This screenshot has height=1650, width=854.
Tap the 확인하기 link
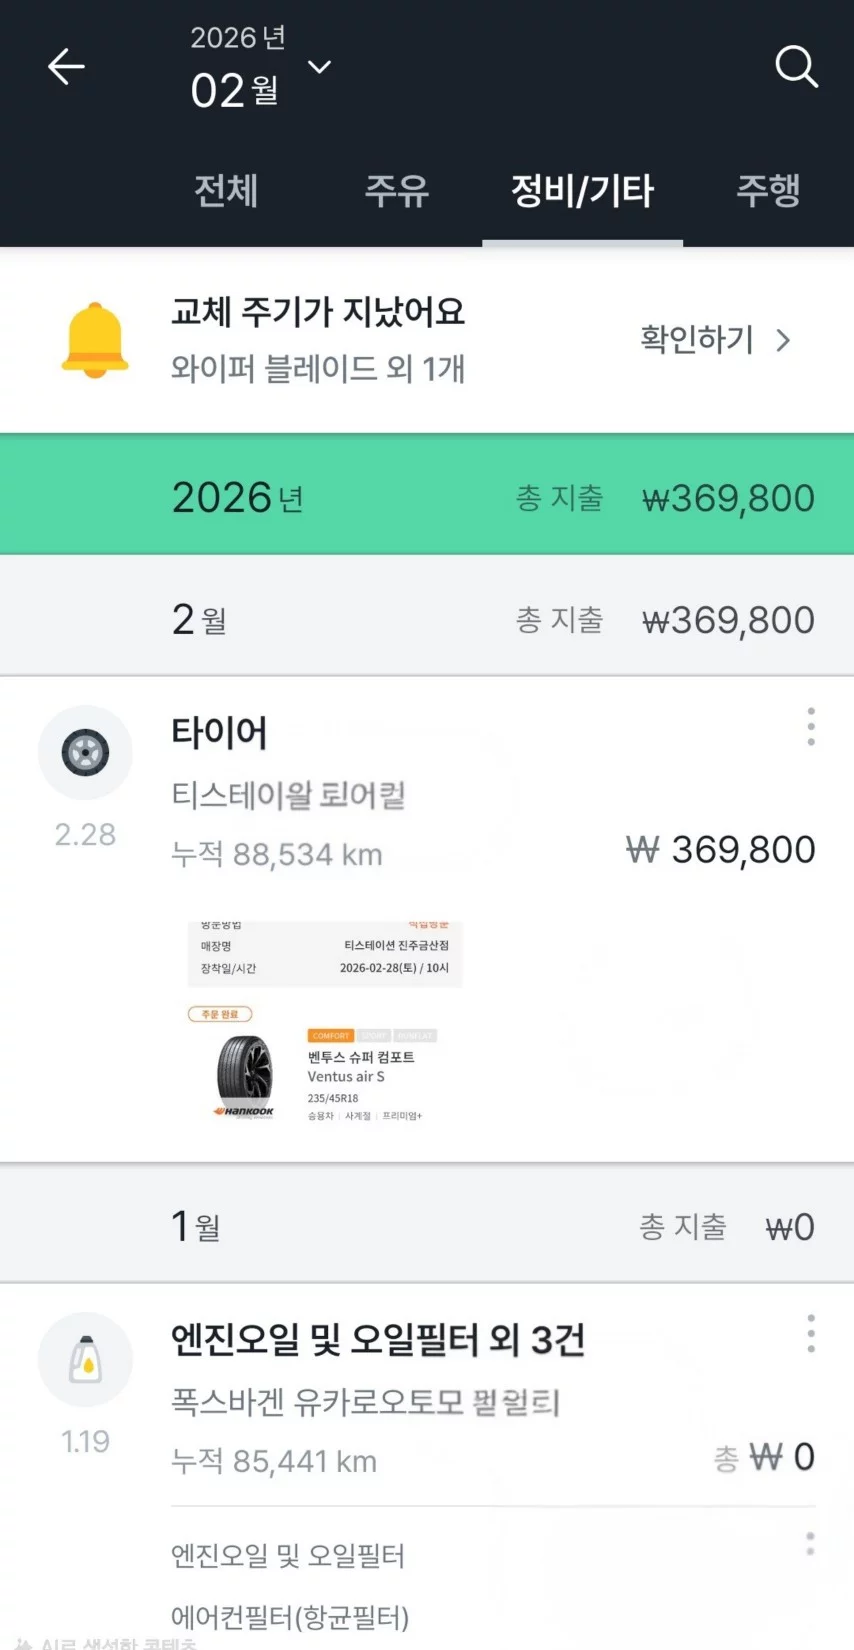point(698,340)
